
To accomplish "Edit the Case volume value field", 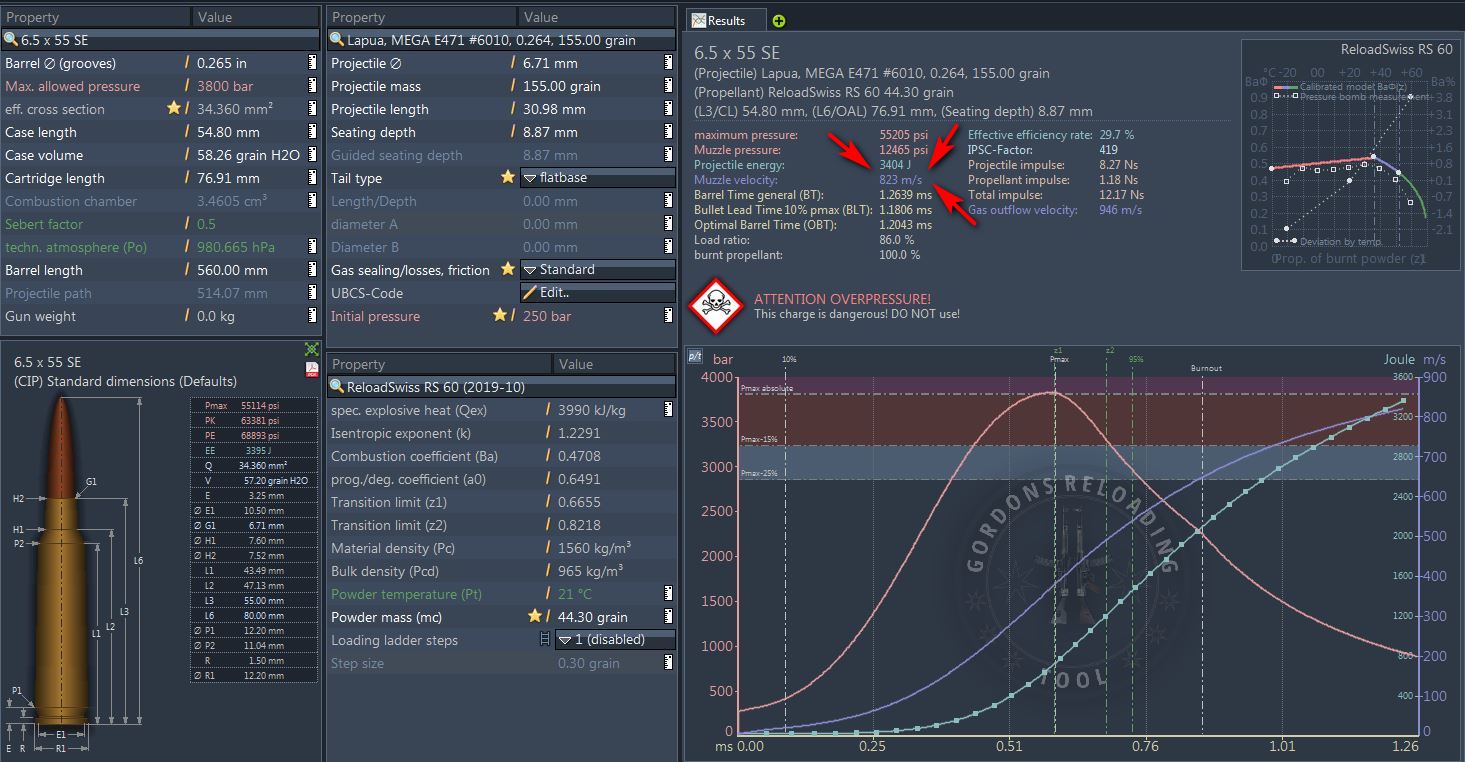I will point(240,155).
